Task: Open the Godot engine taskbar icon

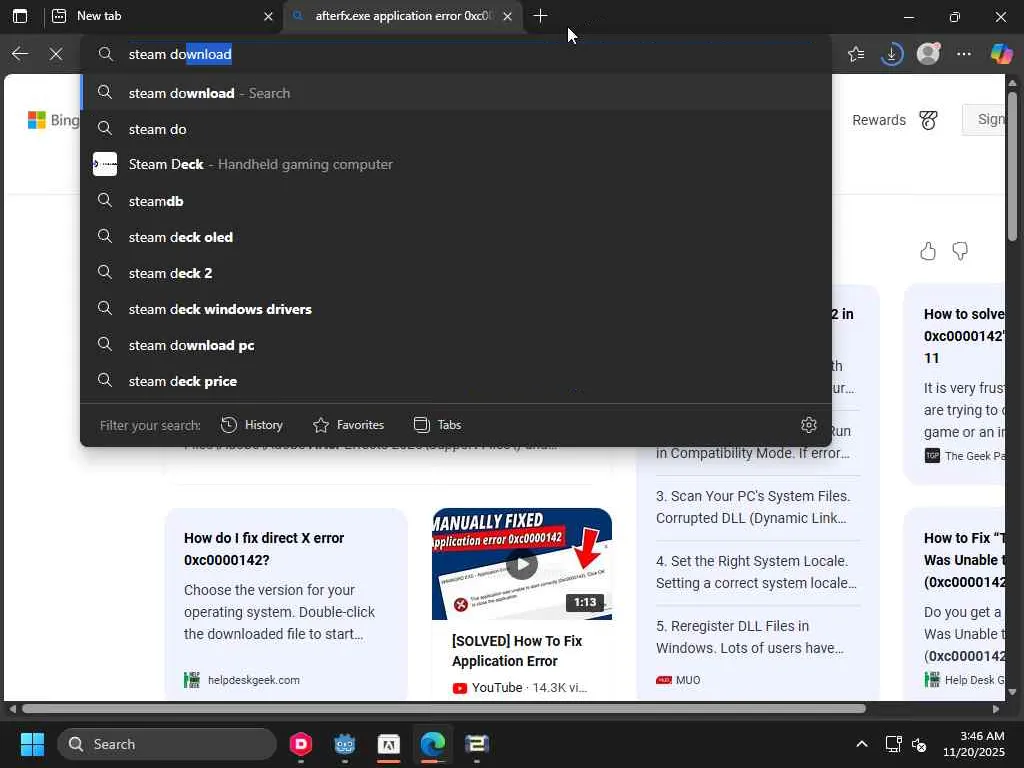Action: pyautogui.click(x=344, y=744)
